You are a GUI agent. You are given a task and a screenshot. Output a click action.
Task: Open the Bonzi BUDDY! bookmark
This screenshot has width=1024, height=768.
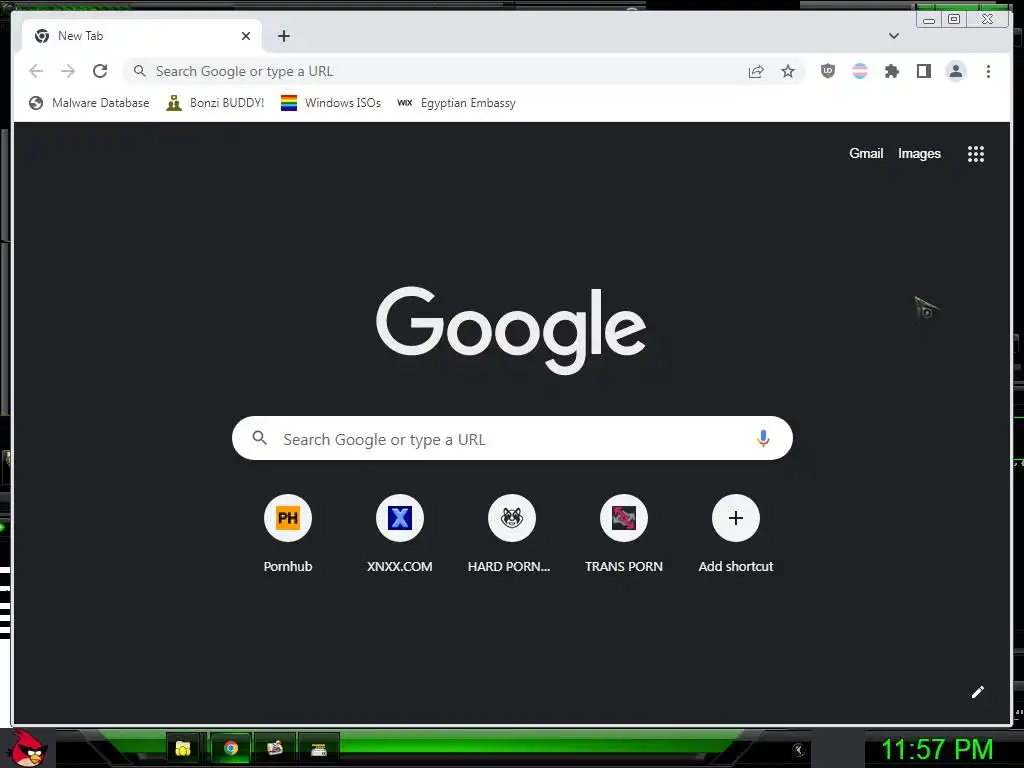tap(215, 103)
